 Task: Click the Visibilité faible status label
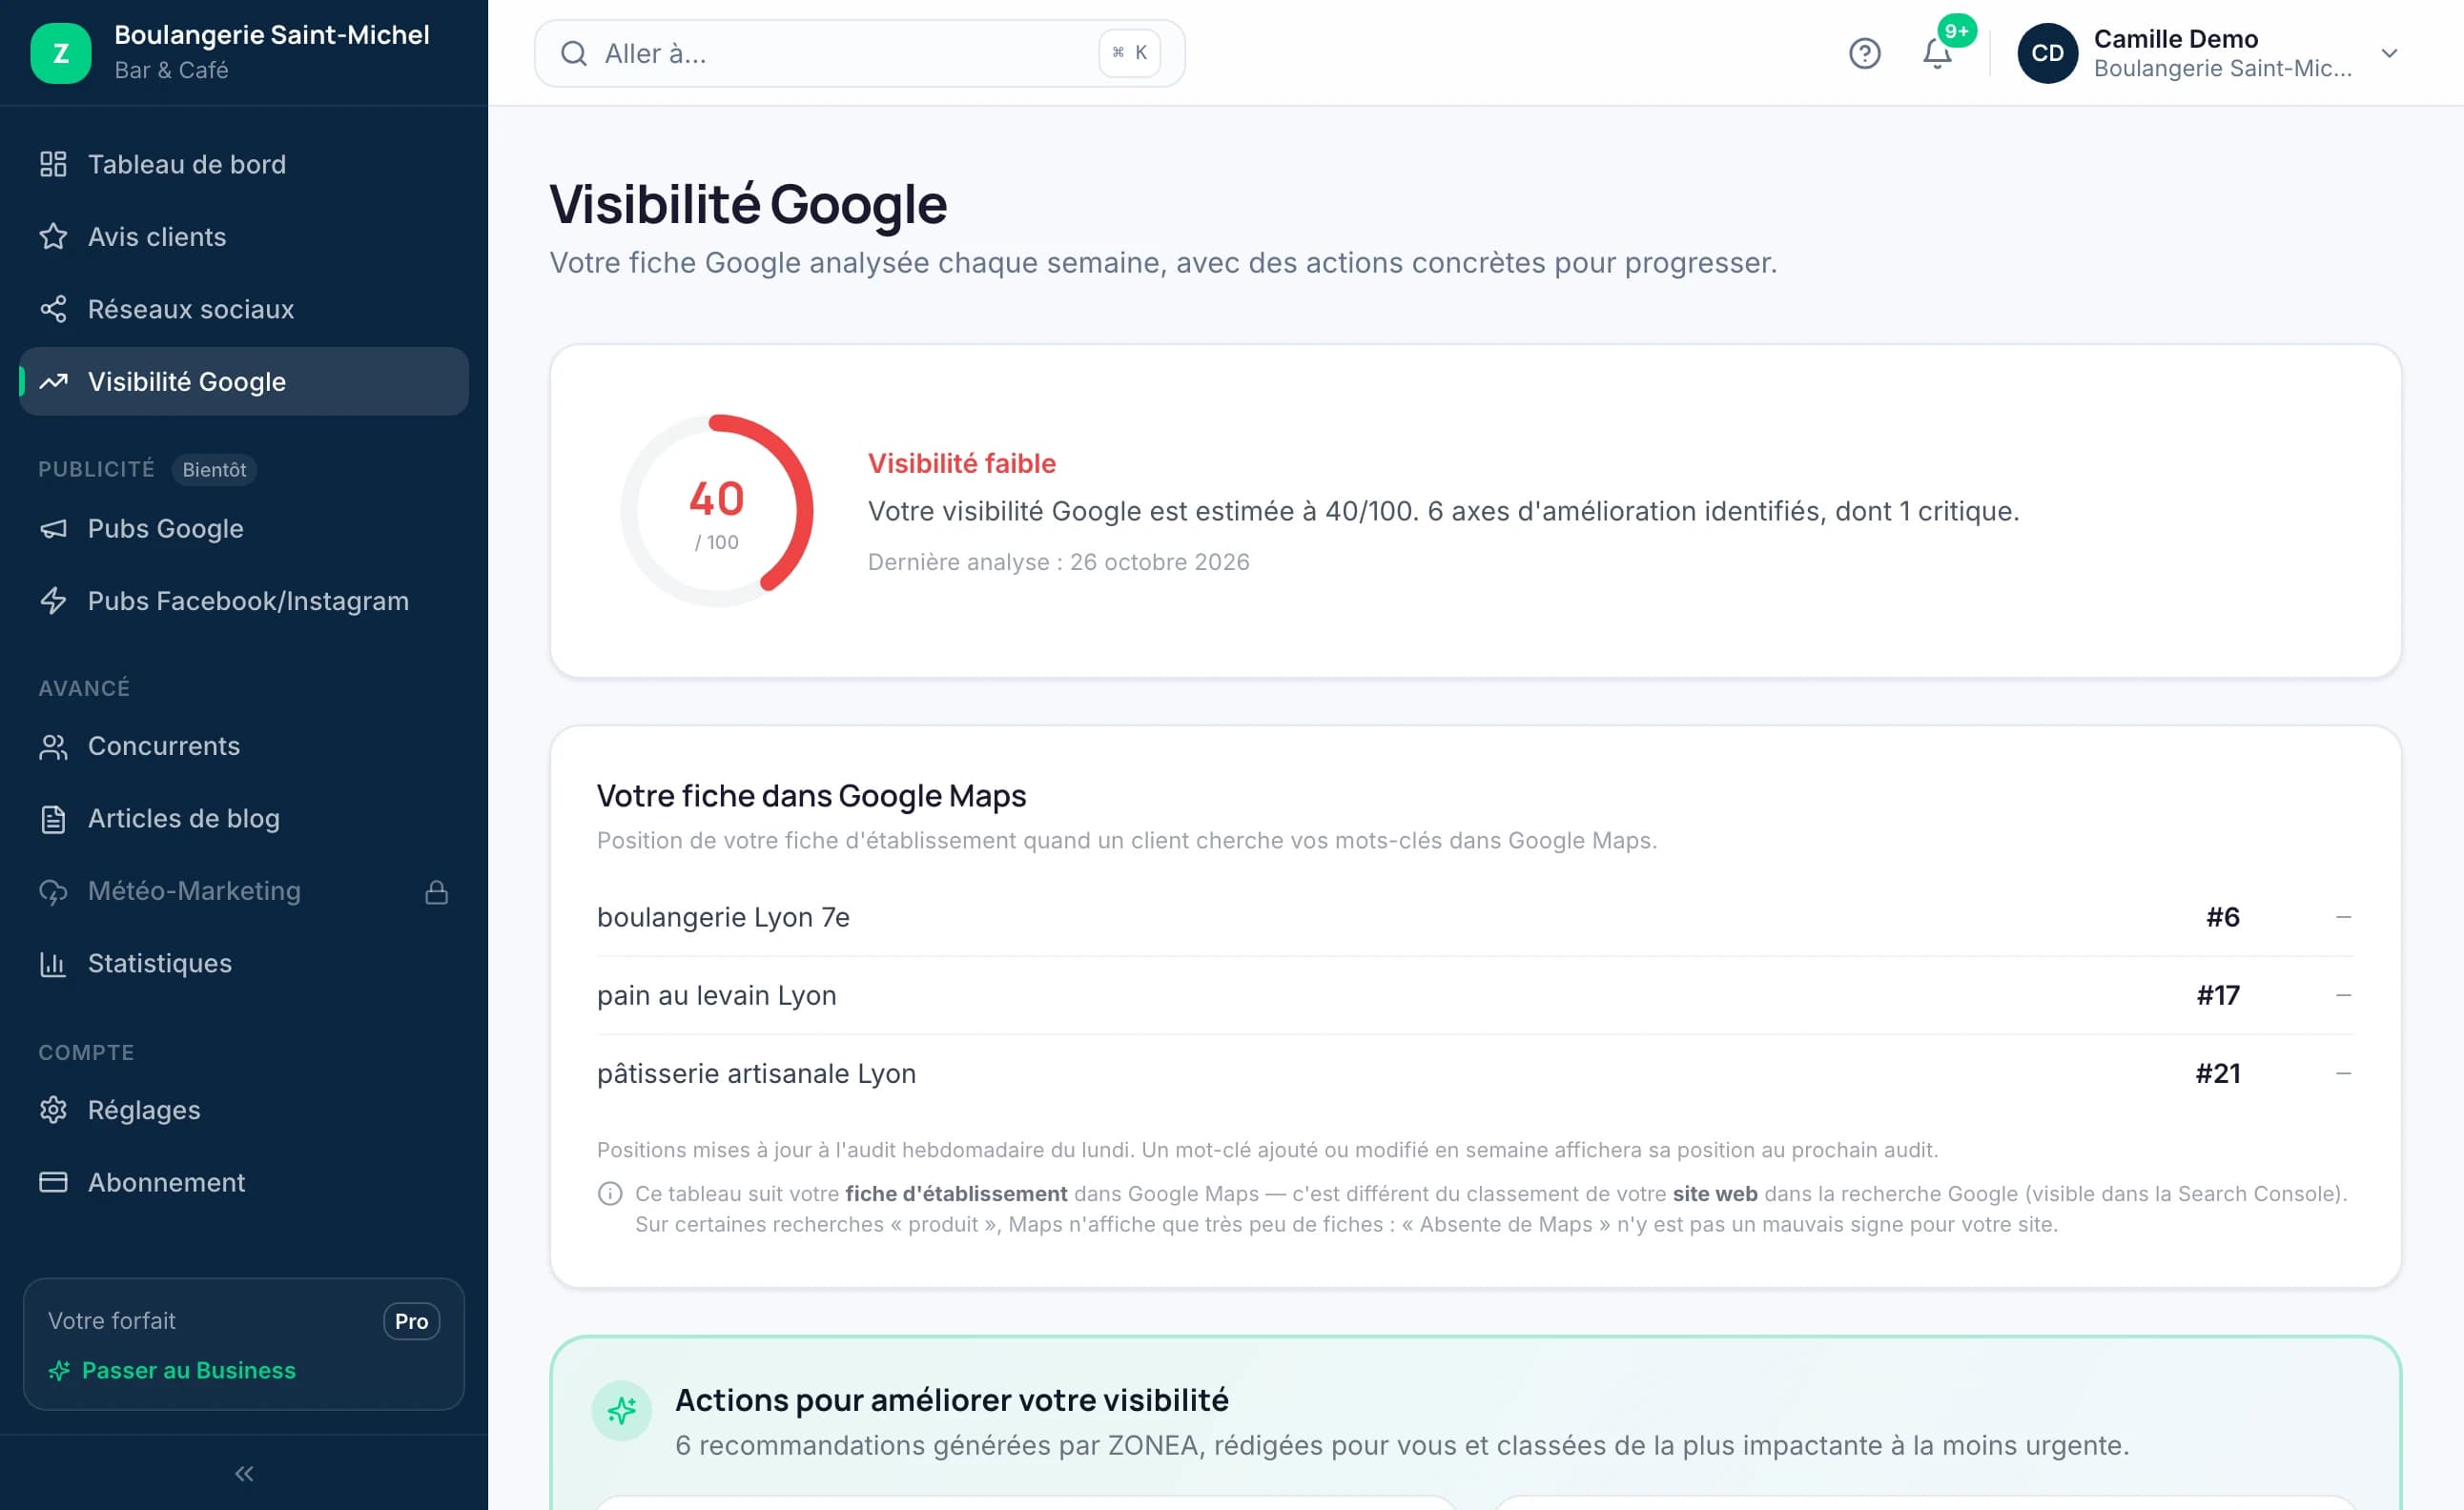[962, 464]
